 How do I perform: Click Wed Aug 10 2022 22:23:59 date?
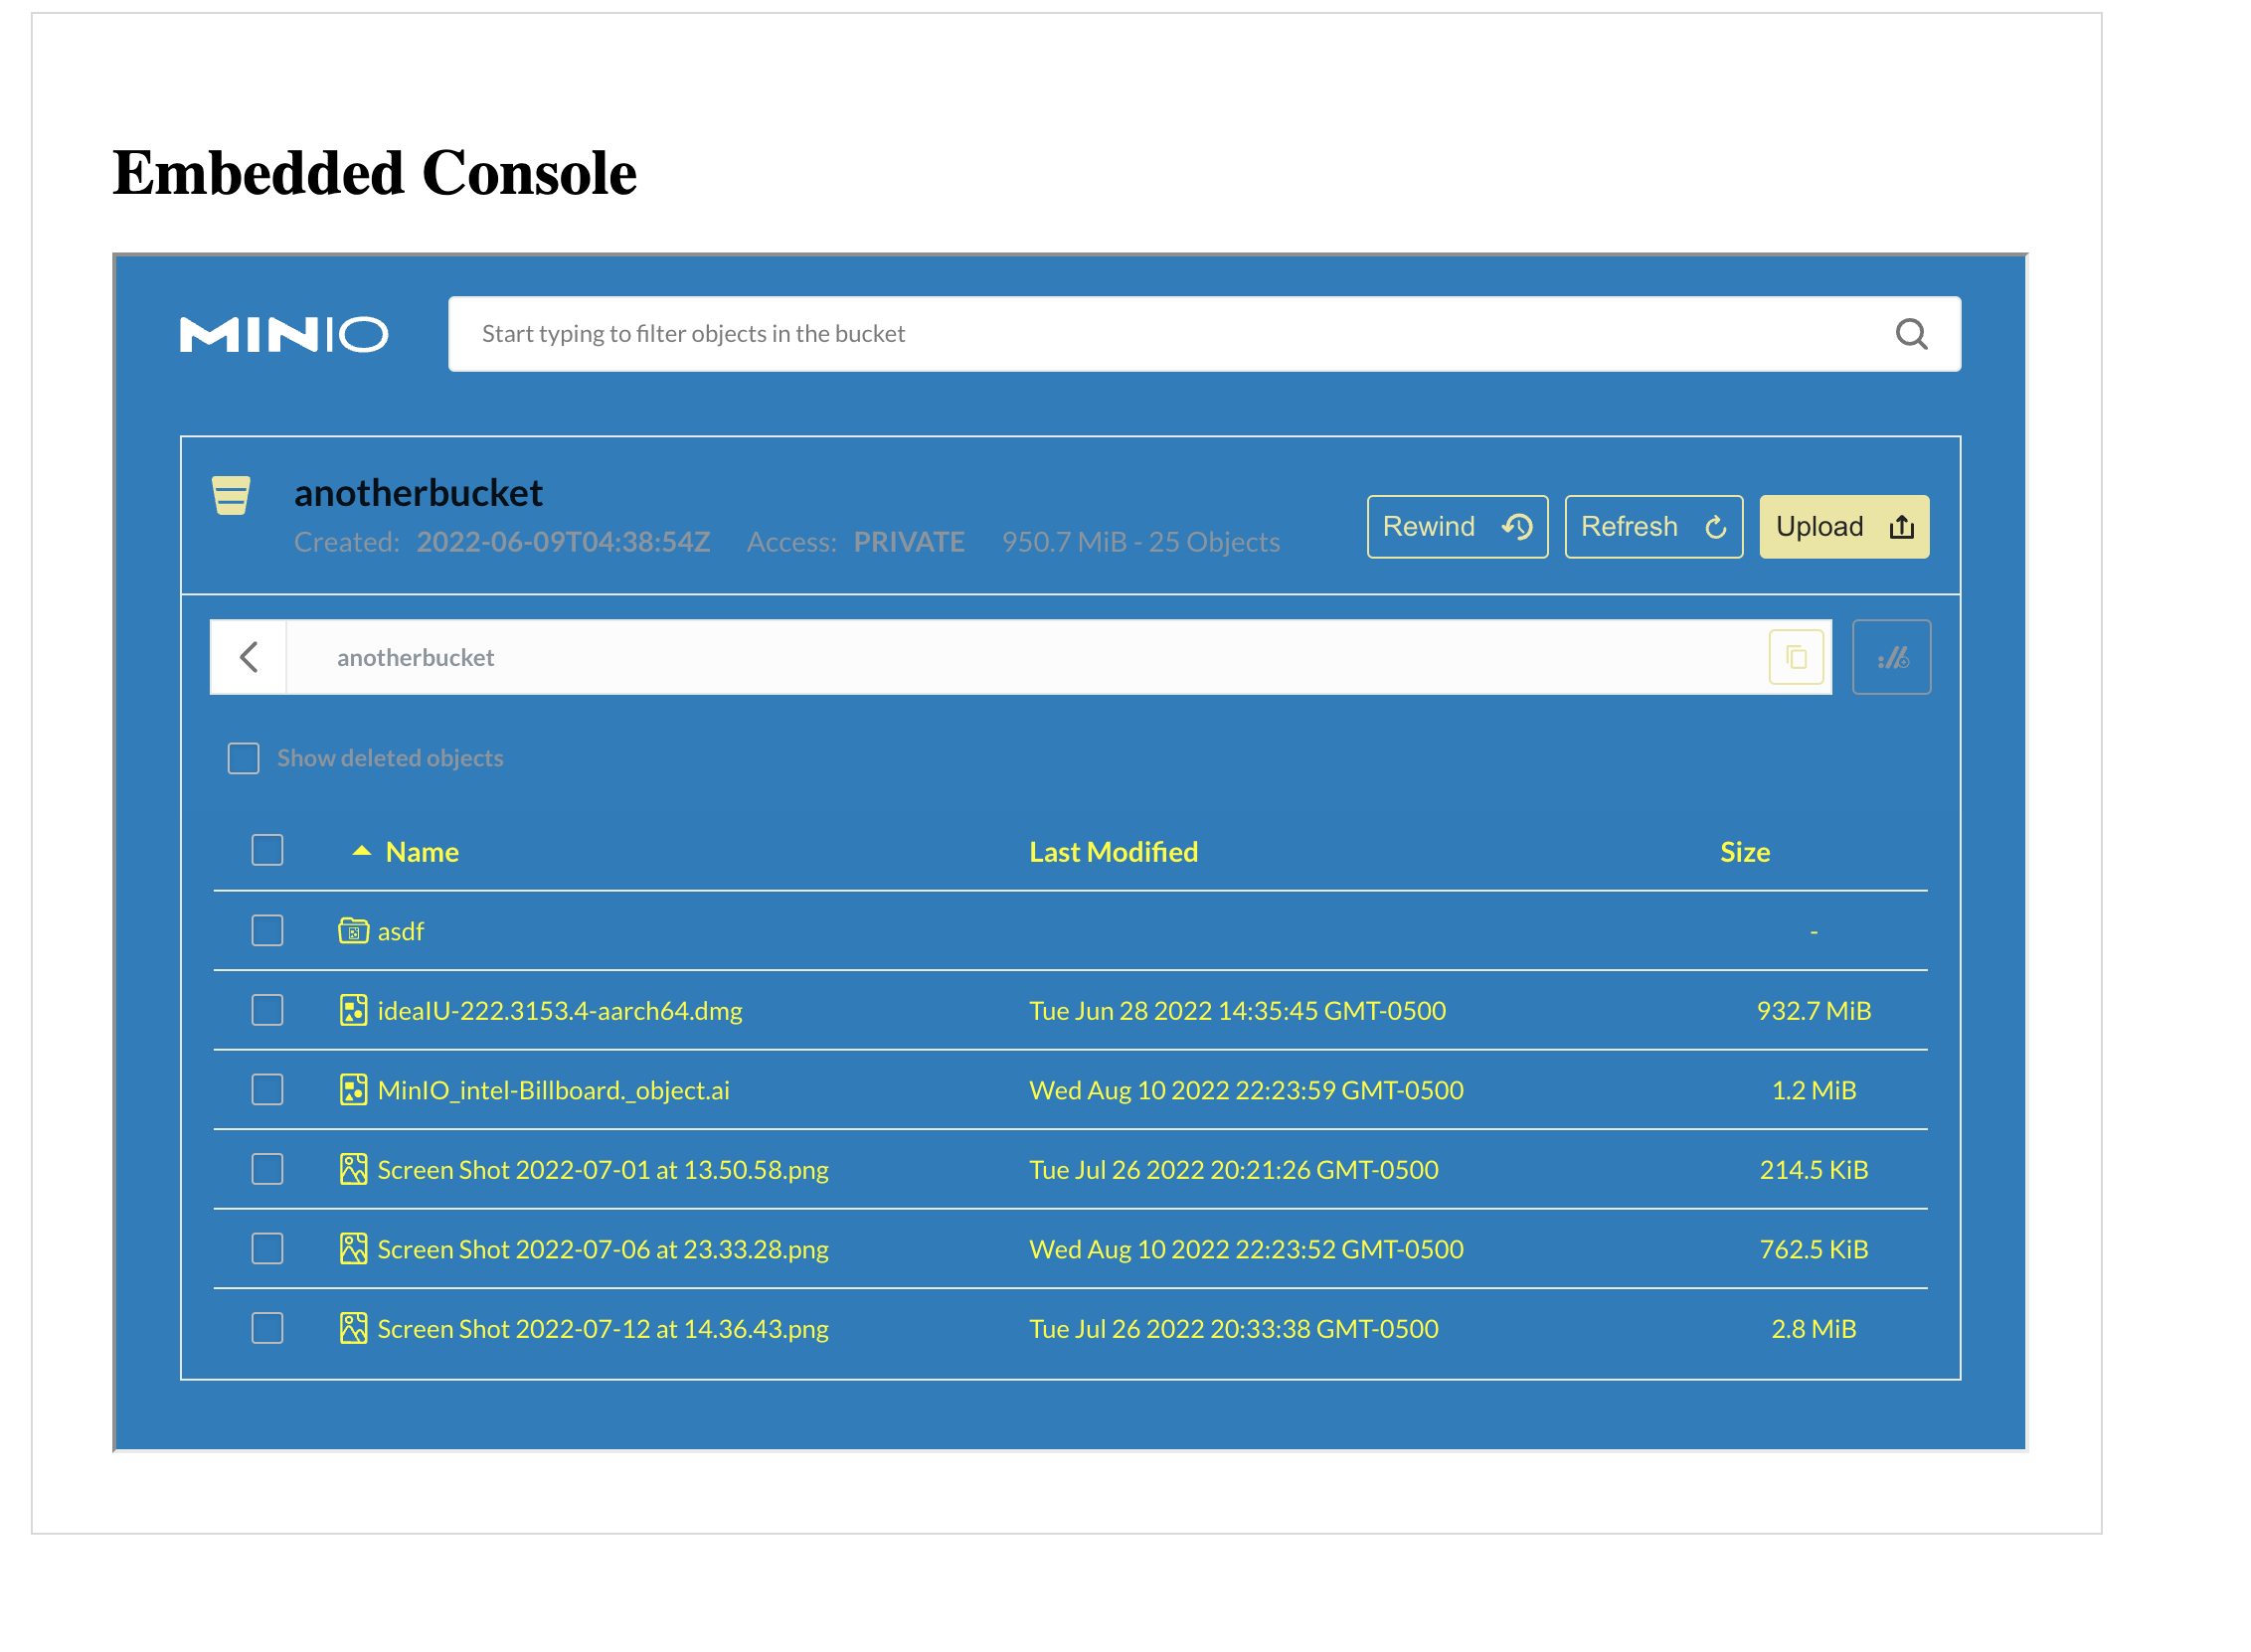(1246, 1090)
